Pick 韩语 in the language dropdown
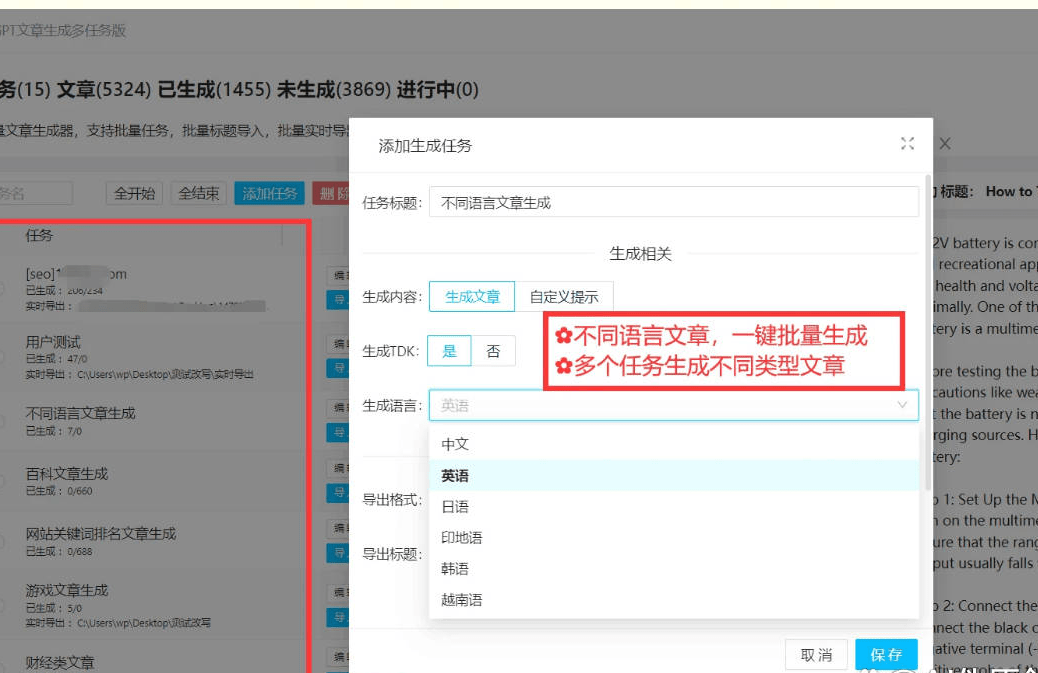The height and width of the screenshot is (673, 1038). (x=455, y=569)
